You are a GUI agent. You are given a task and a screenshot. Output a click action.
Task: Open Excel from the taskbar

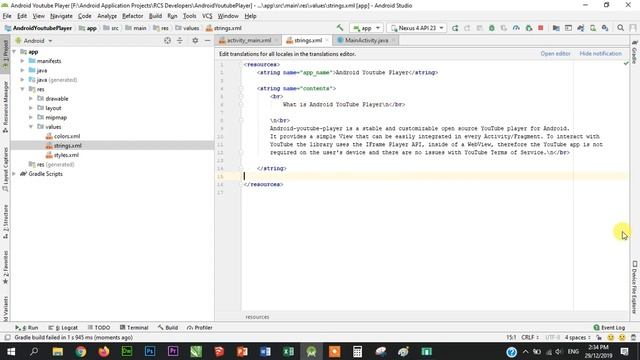point(288,351)
